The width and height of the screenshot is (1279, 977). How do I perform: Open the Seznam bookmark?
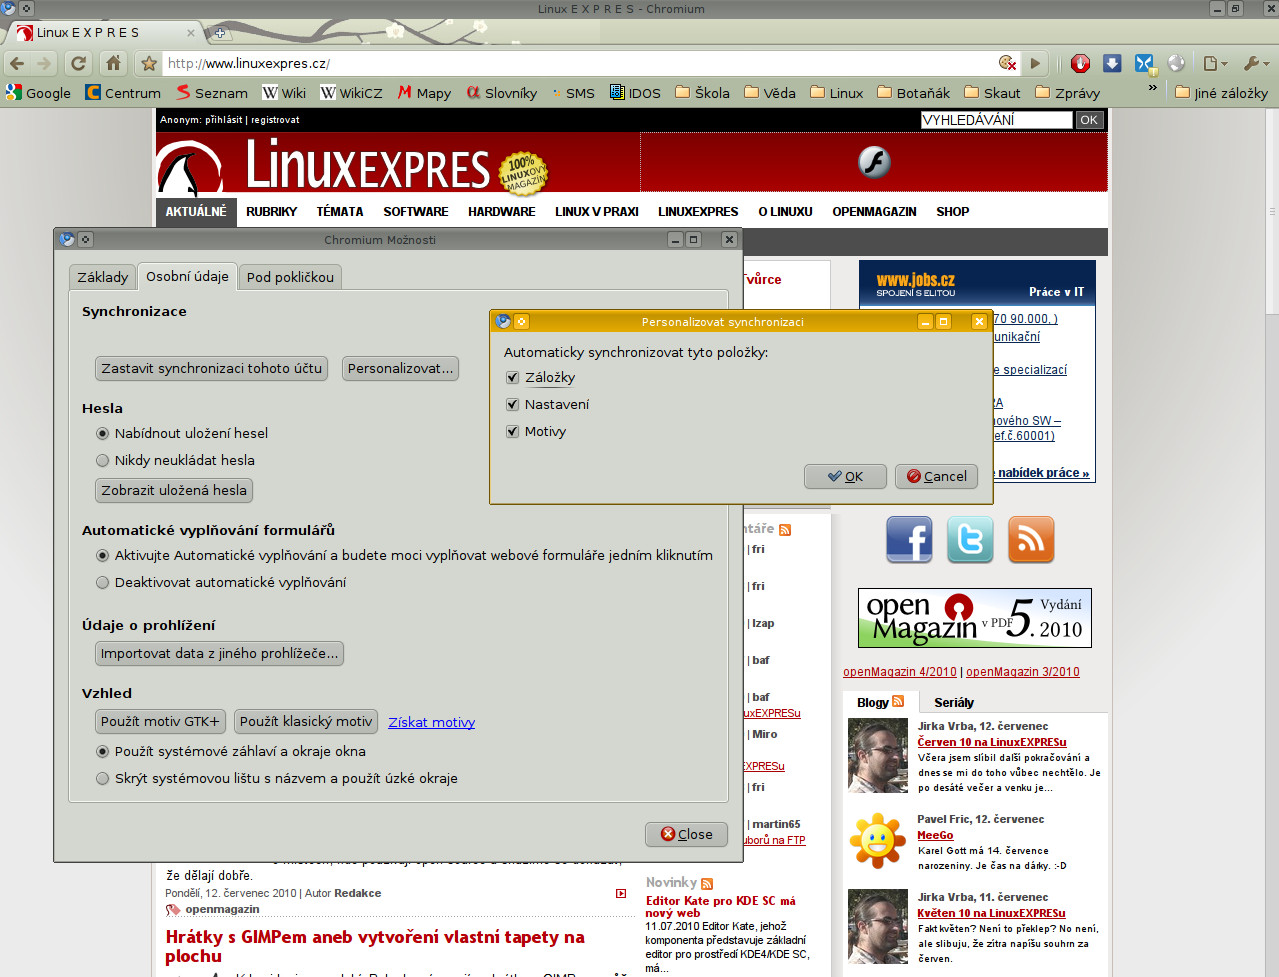point(212,93)
